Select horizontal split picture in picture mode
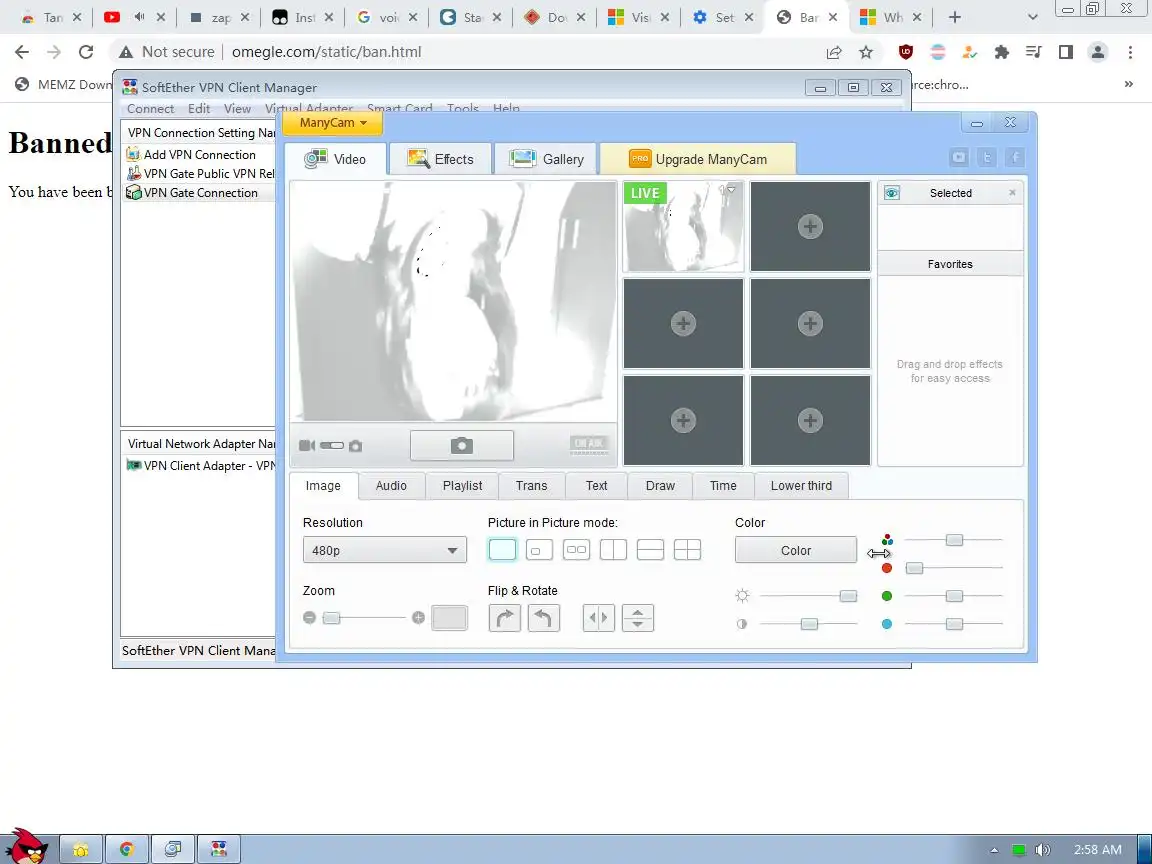Viewport: 1152px width, 864px height. pos(650,550)
